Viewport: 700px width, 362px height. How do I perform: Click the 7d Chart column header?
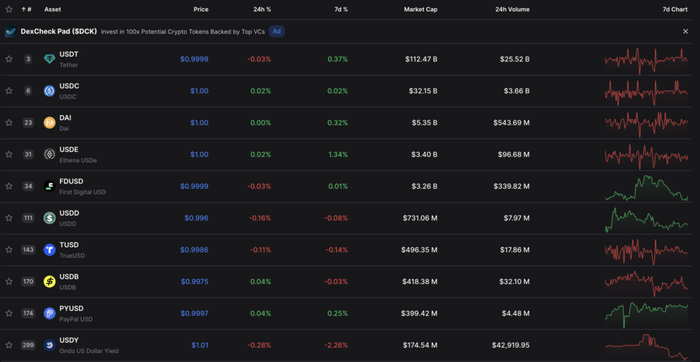pyautogui.click(x=675, y=9)
